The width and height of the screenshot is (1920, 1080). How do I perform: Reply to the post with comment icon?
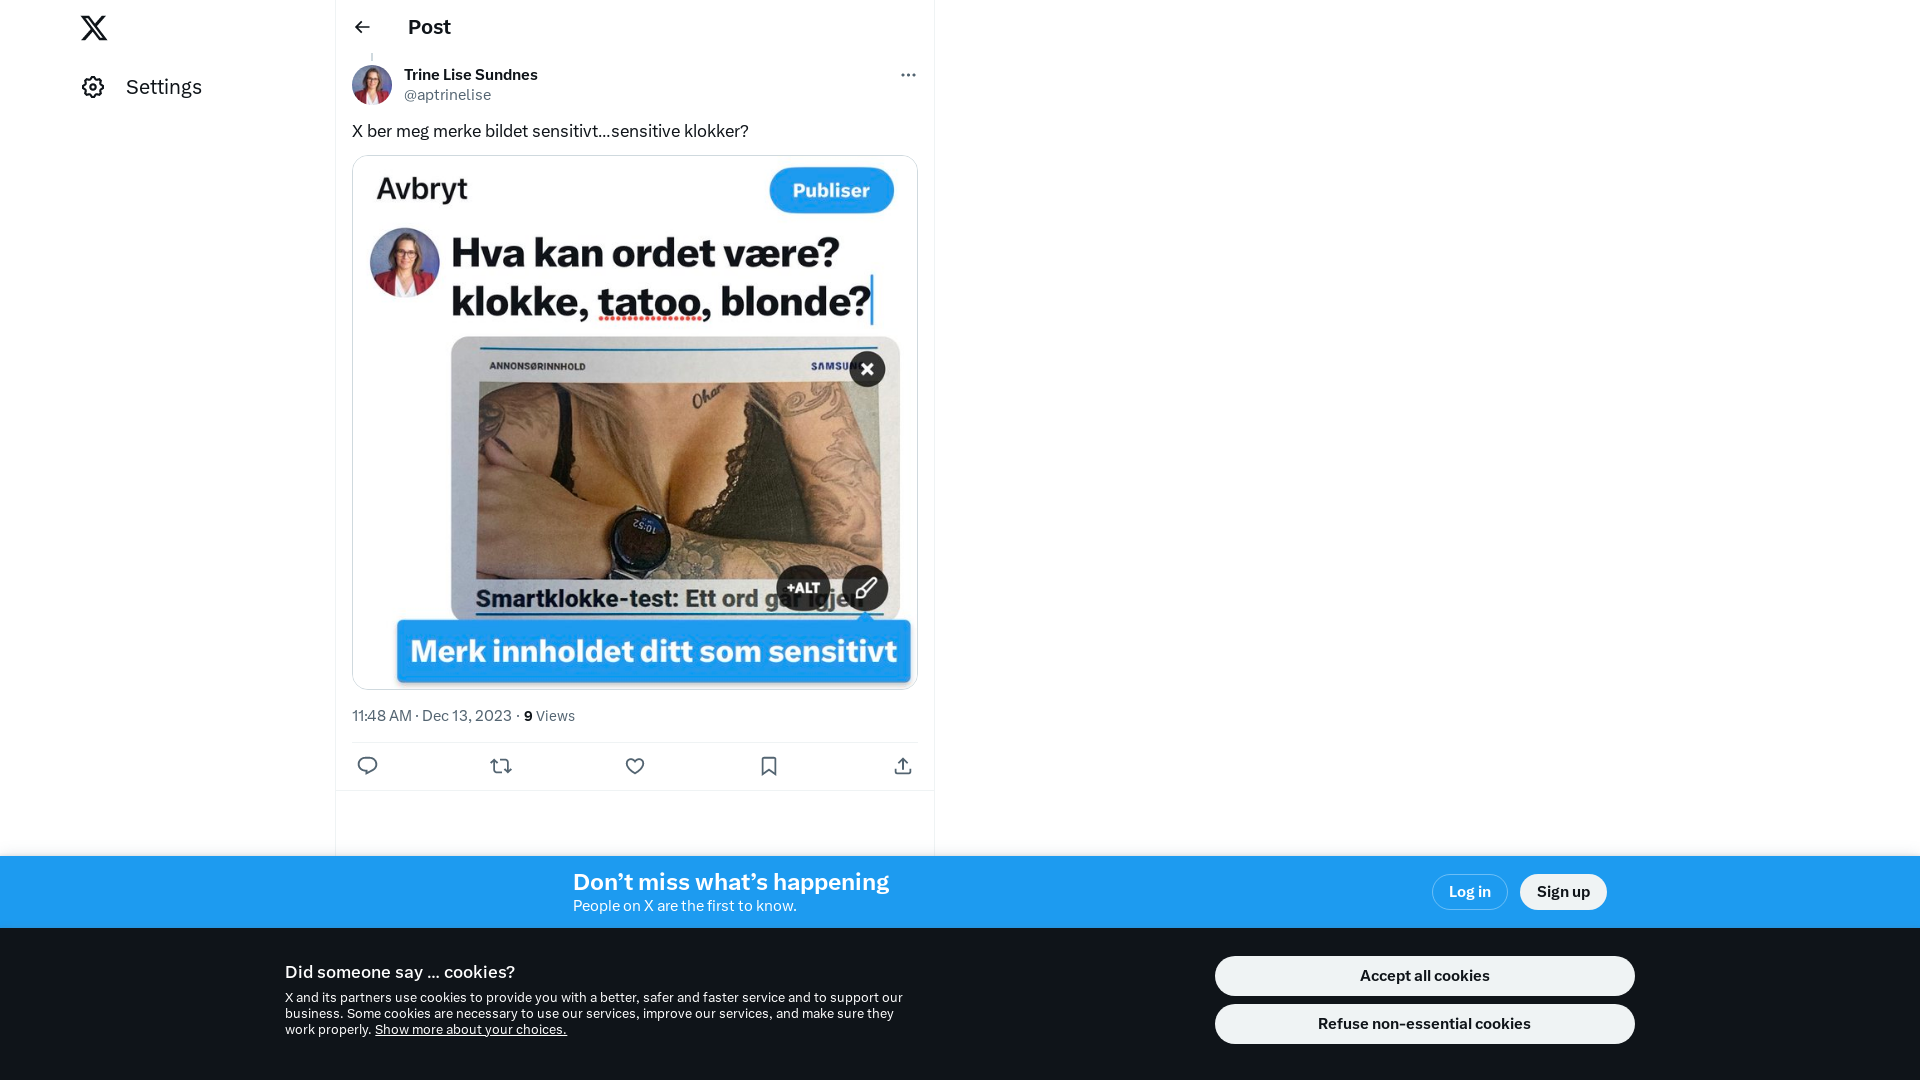coord(367,766)
